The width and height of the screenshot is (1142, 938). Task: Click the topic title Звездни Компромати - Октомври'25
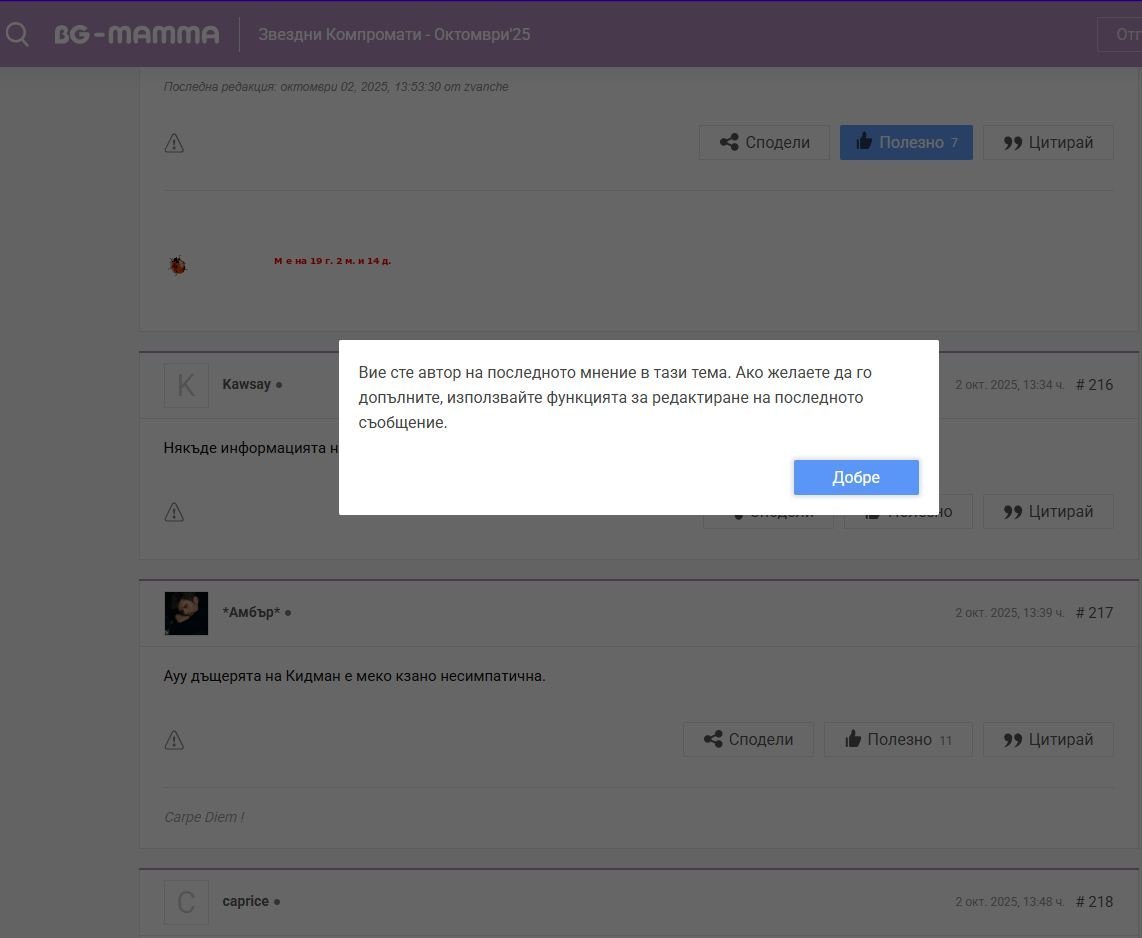point(394,35)
